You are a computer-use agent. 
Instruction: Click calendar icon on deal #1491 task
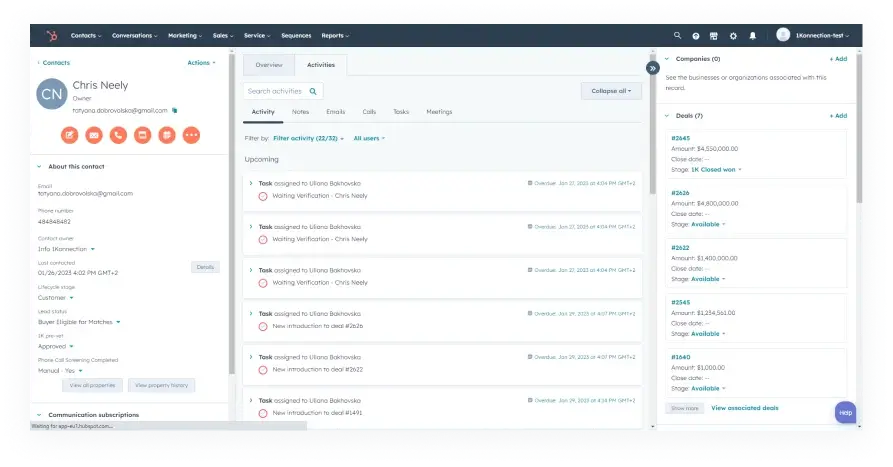pos(530,400)
